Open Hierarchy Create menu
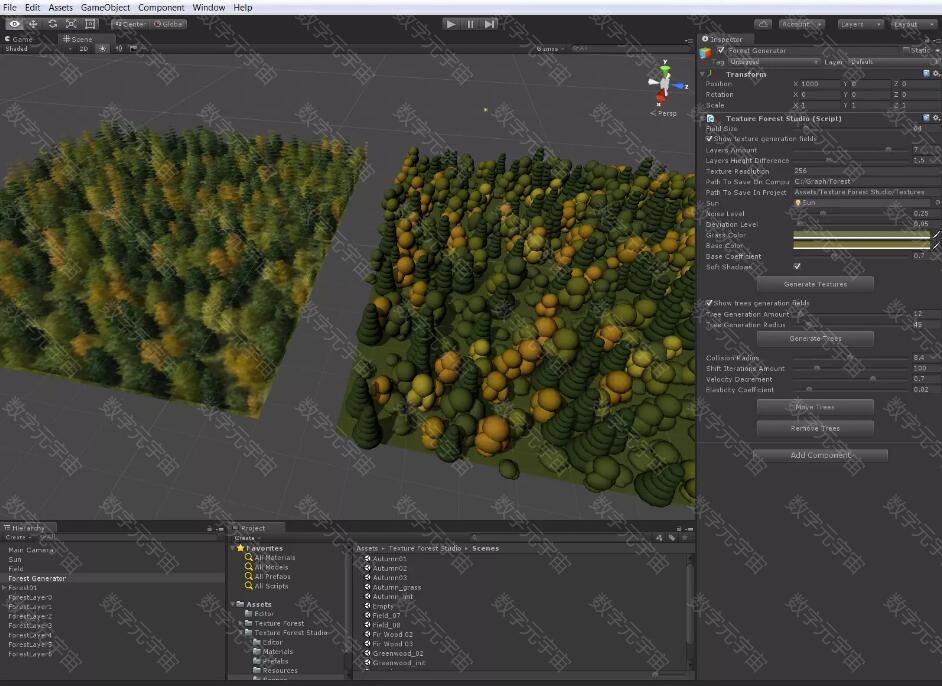 [x=18, y=538]
